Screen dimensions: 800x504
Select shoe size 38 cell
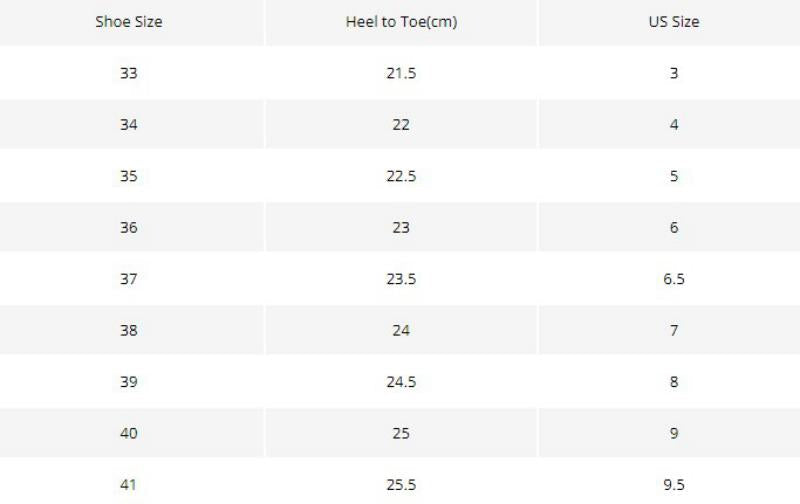(129, 331)
